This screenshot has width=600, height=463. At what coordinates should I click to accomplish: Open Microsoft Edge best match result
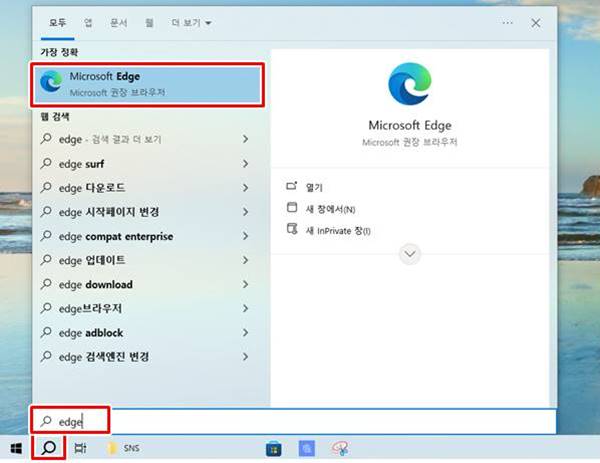(147, 85)
